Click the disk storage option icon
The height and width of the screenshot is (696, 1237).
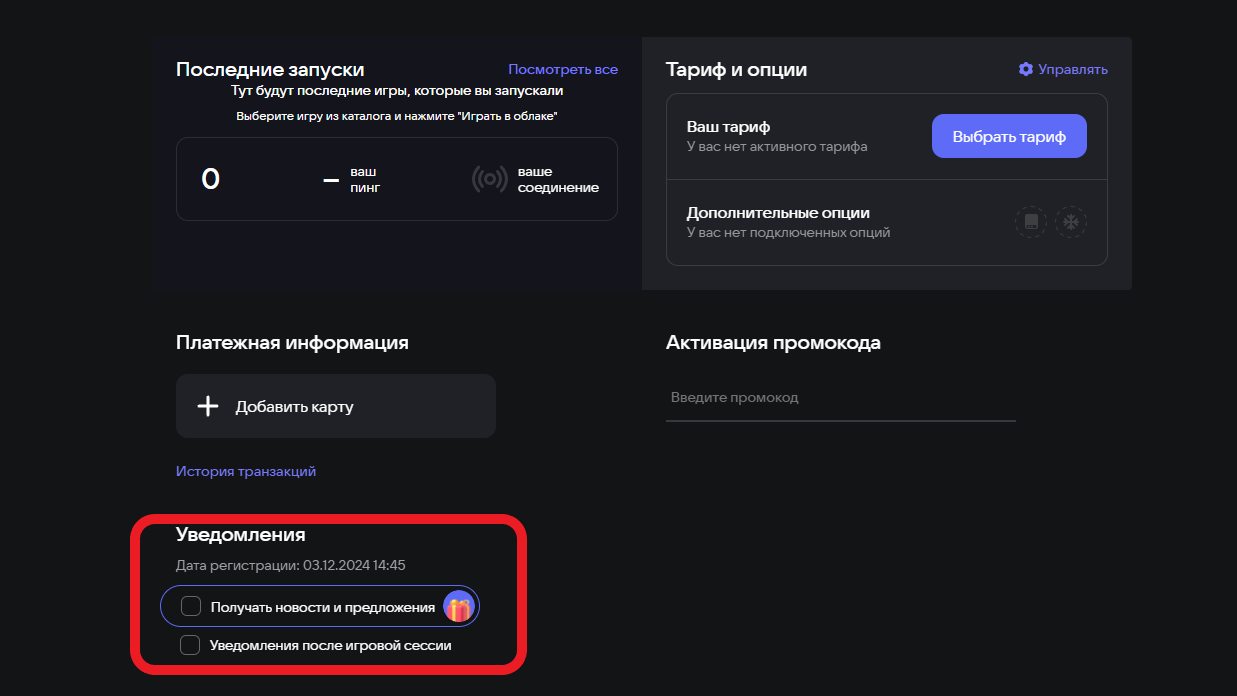pos(1031,222)
